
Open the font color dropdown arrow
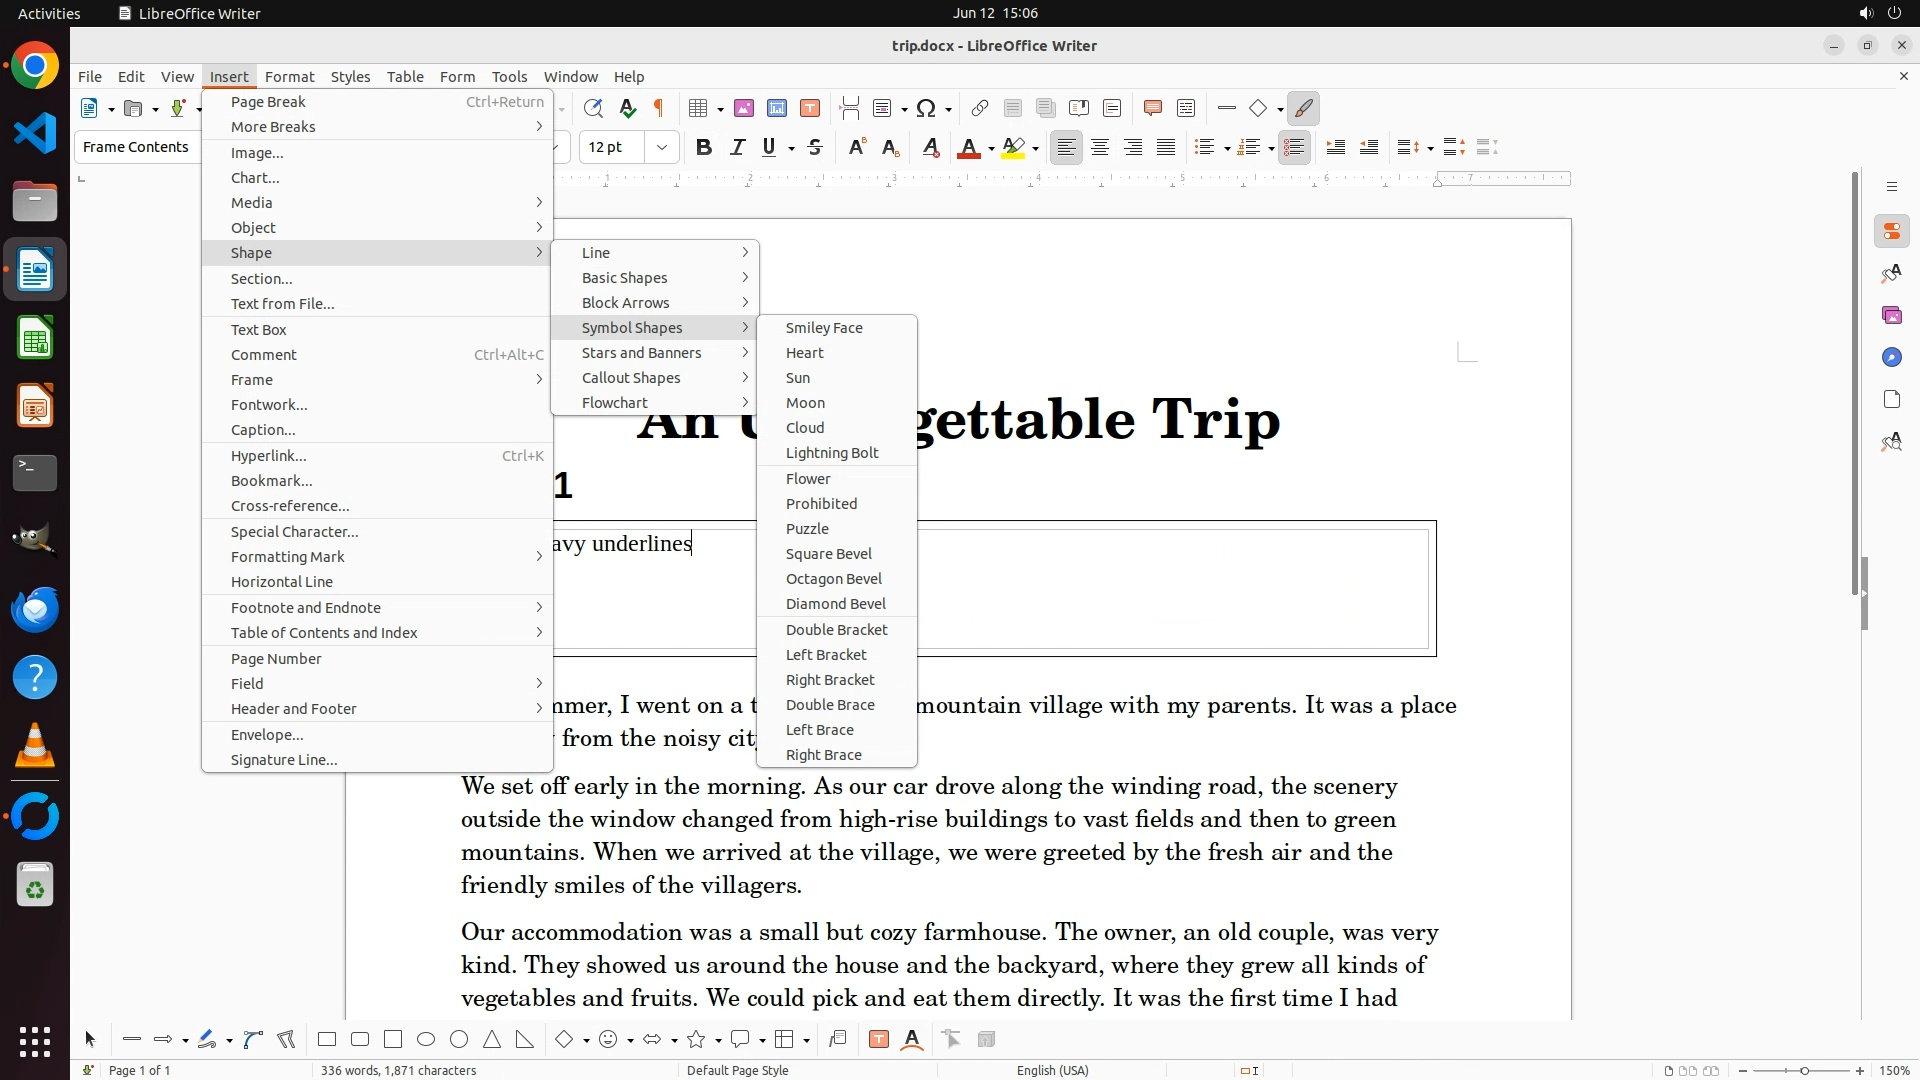point(991,149)
